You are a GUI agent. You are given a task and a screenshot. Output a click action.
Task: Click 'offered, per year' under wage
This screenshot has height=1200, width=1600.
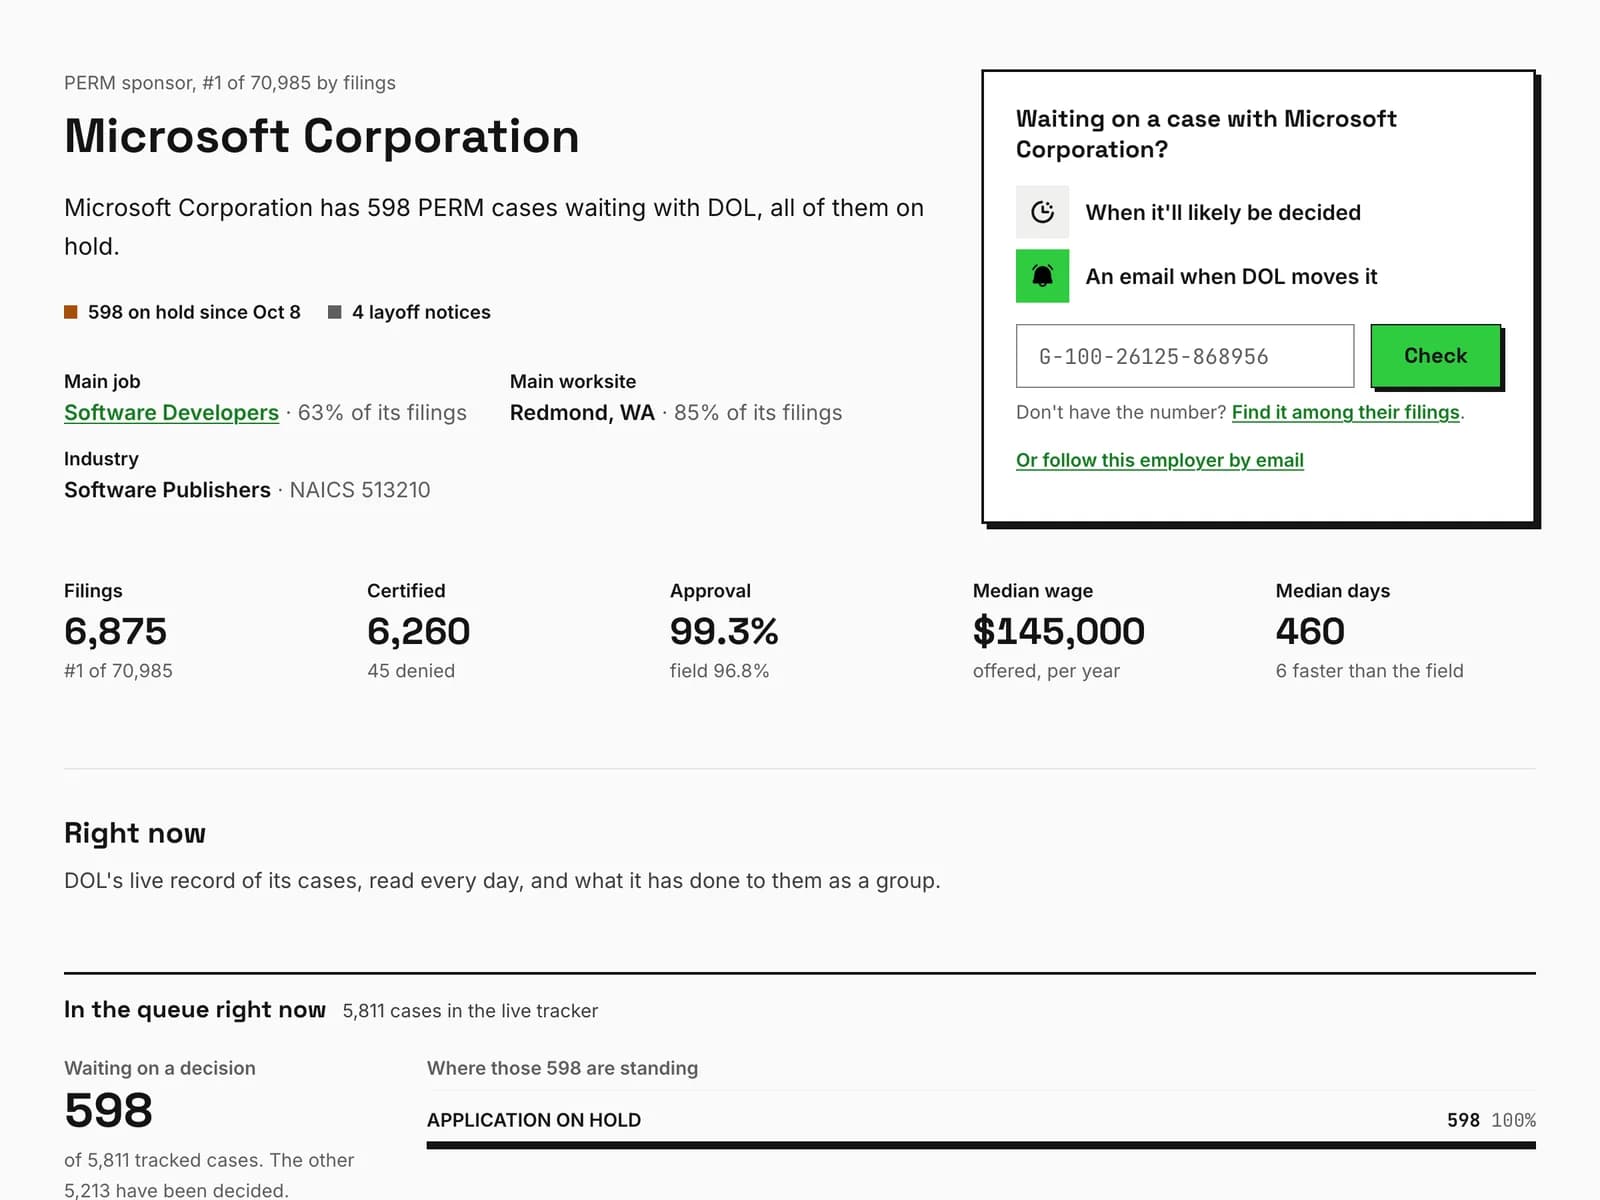pyautogui.click(x=1046, y=671)
